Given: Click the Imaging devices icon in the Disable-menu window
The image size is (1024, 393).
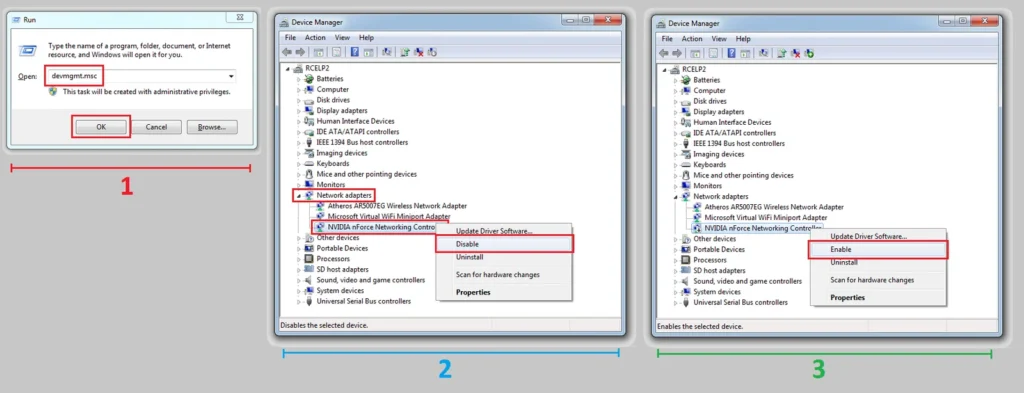Looking at the screenshot, I should click(x=309, y=153).
